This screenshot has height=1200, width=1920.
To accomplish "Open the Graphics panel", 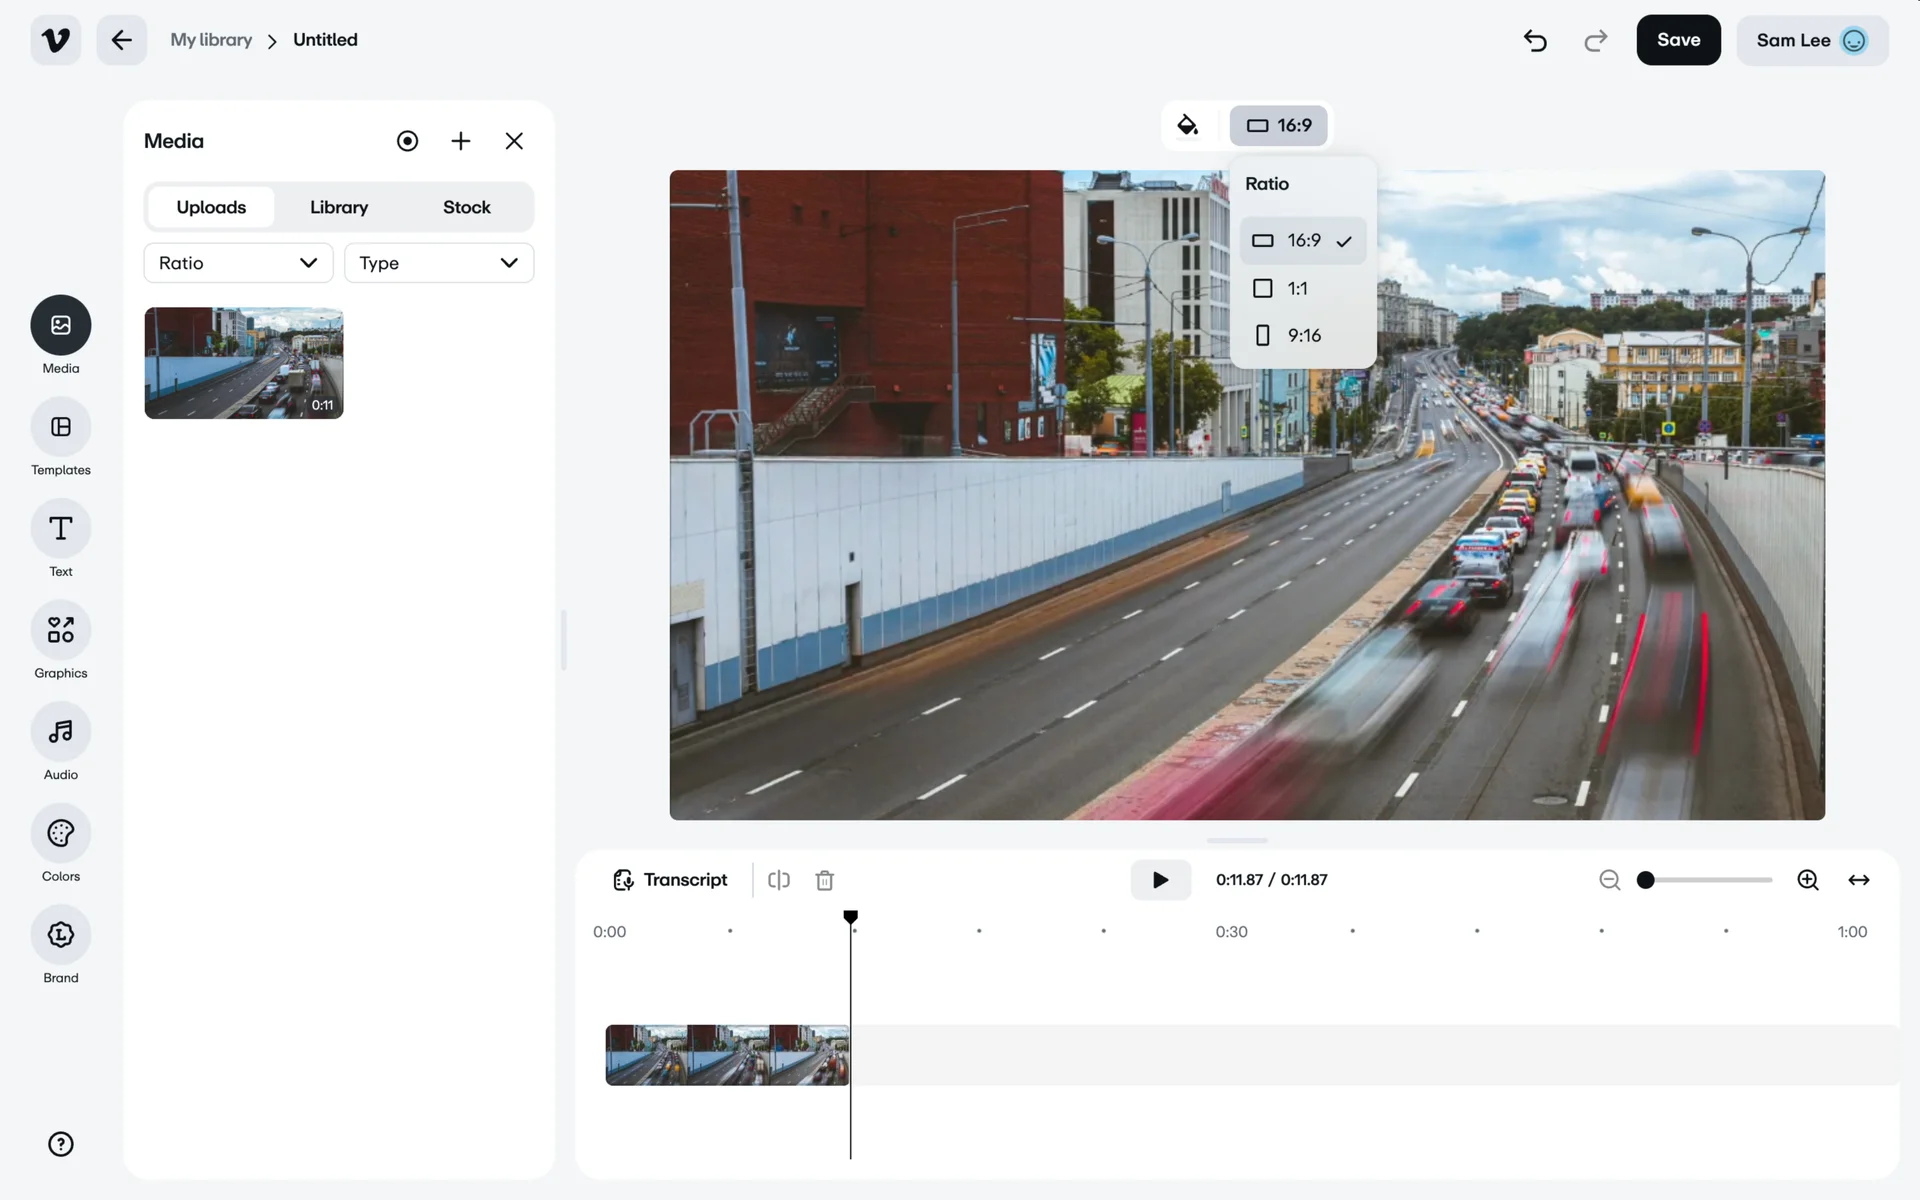I will 60,631.
